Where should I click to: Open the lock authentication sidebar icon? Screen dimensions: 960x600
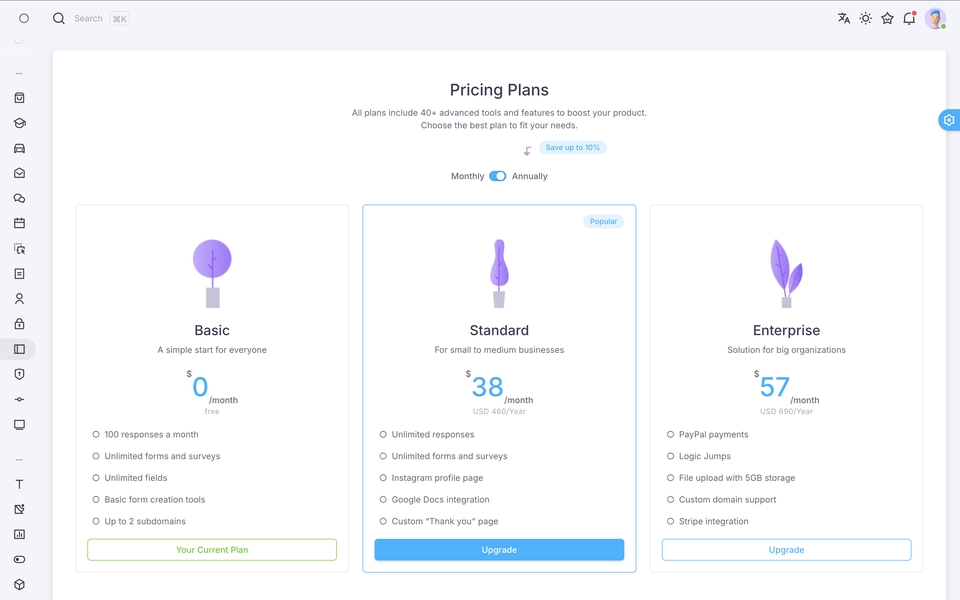[20, 323]
